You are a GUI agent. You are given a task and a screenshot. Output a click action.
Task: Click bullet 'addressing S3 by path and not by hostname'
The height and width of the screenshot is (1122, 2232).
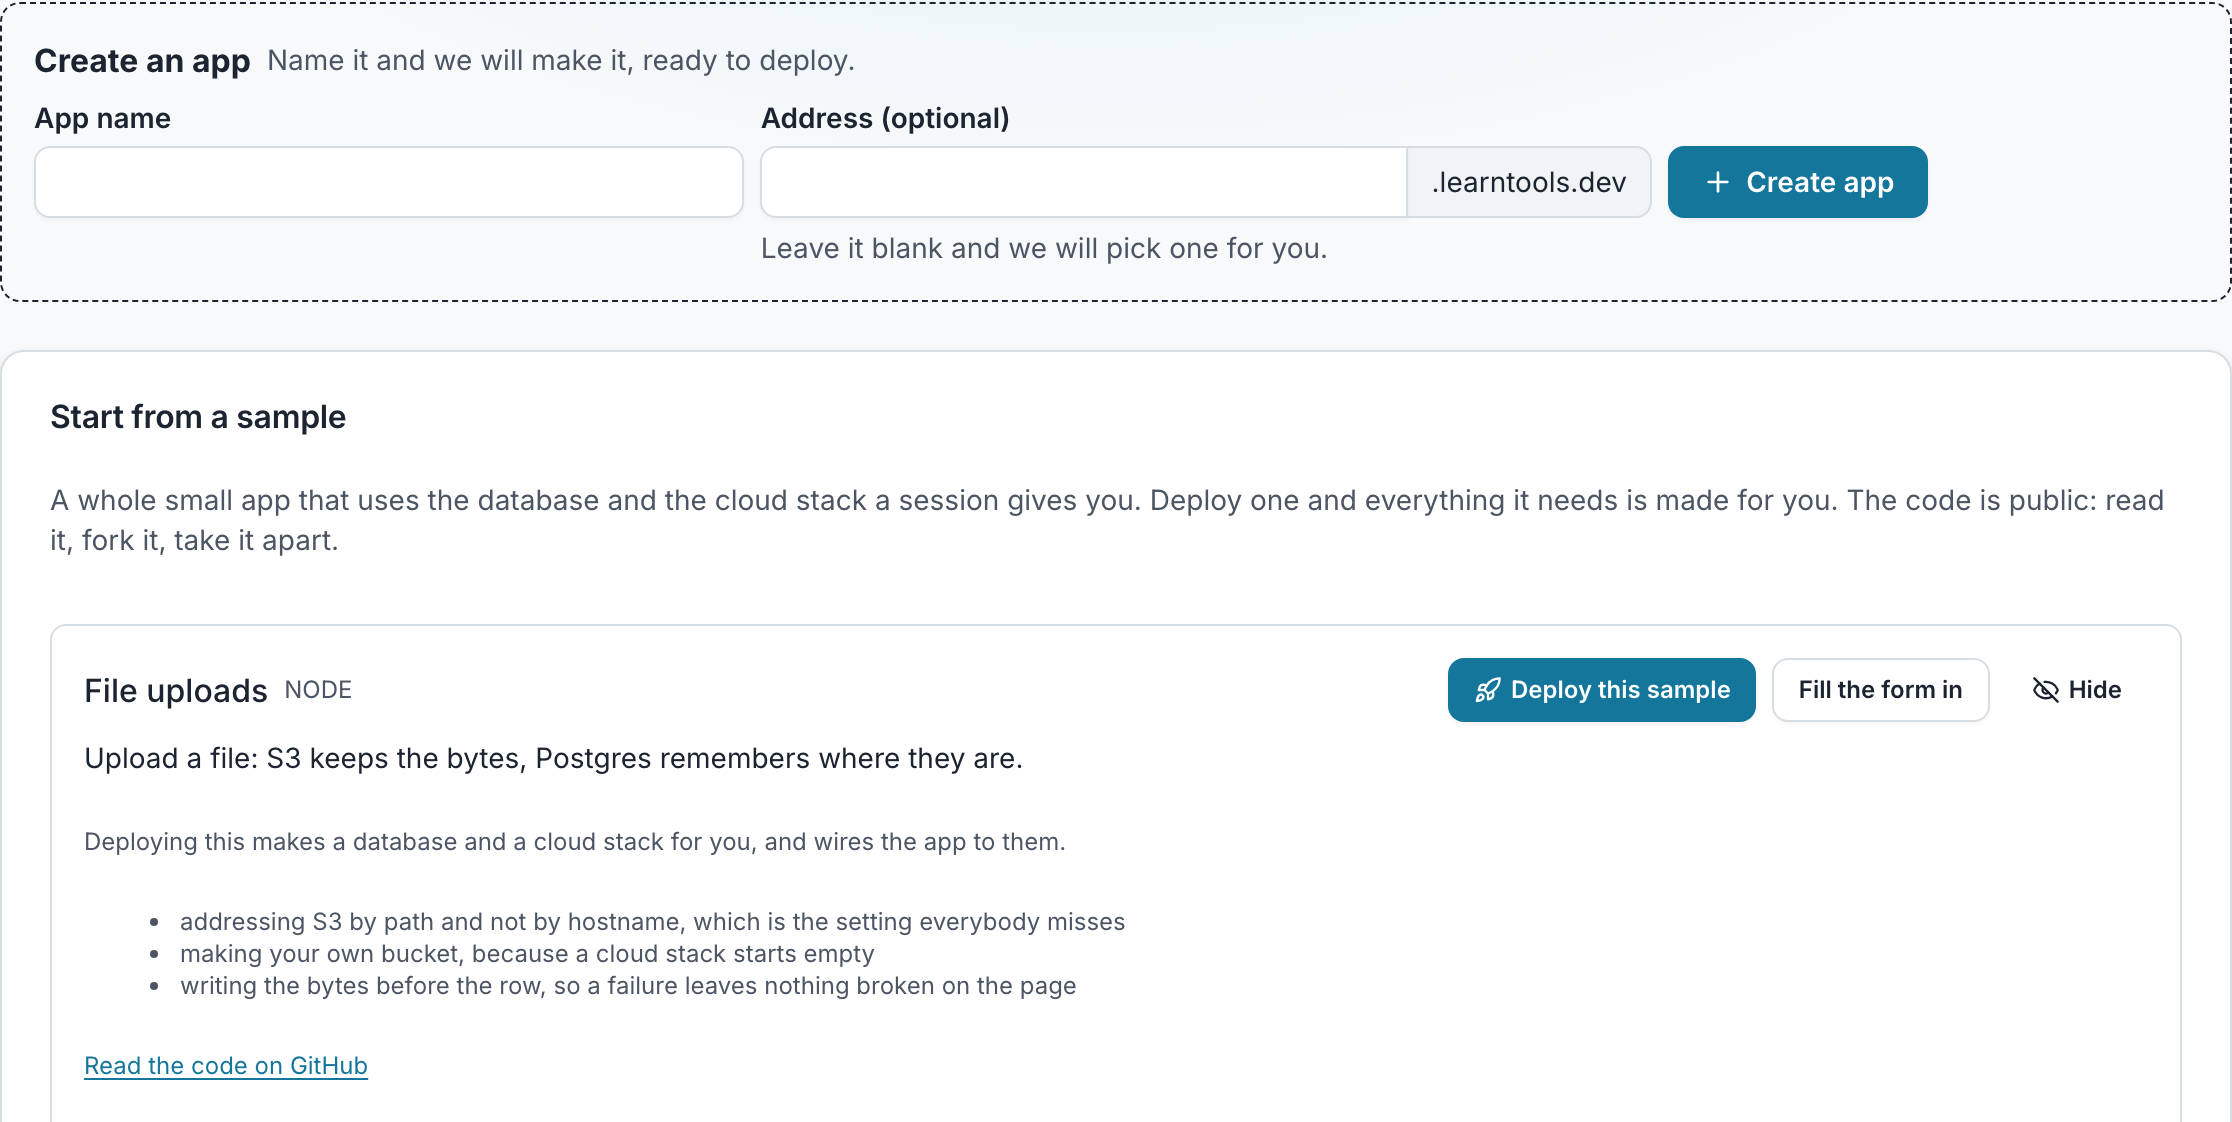pos(652,921)
